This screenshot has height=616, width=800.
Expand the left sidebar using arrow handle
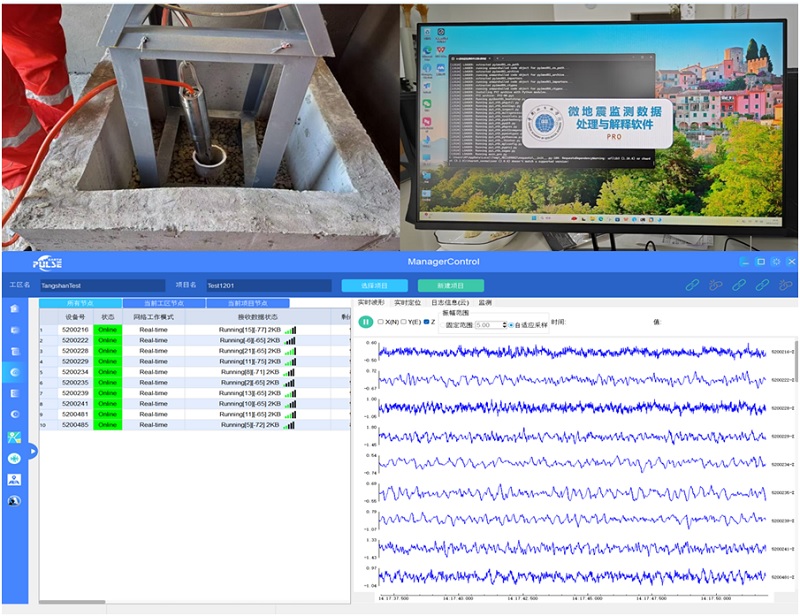click(x=32, y=451)
